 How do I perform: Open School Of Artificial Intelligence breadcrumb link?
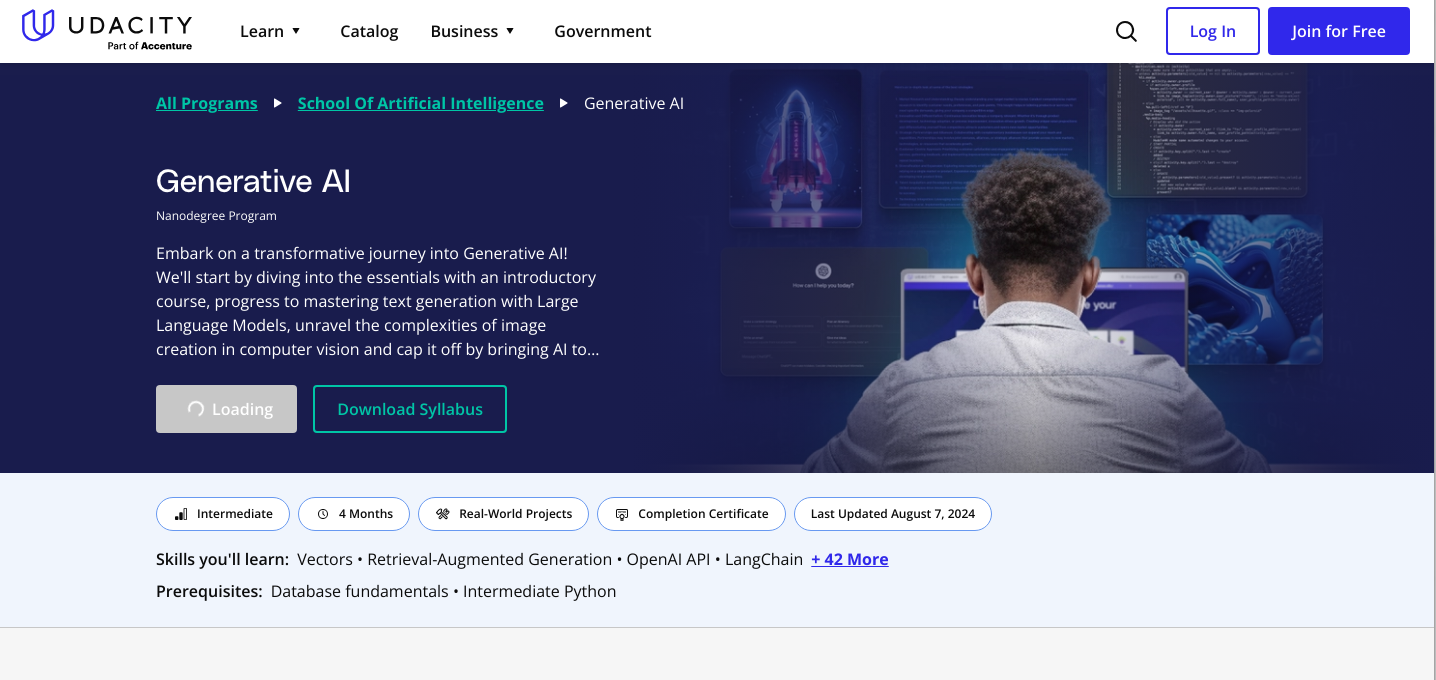click(x=421, y=103)
